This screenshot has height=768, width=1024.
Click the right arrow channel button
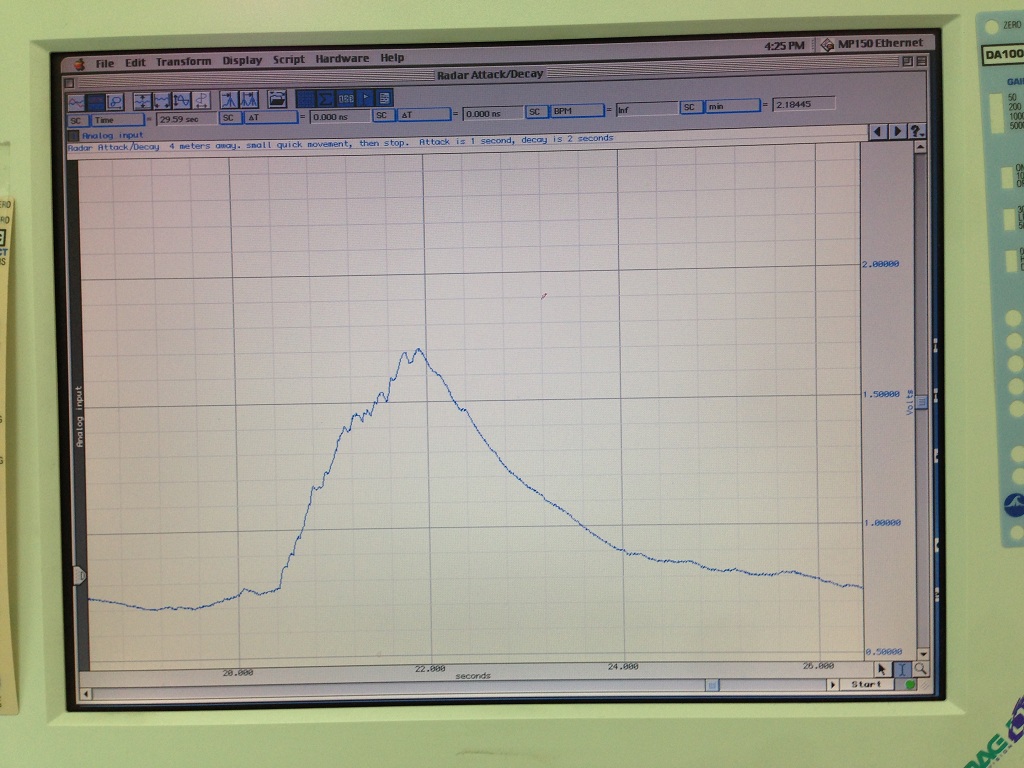[x=897, y=131]
